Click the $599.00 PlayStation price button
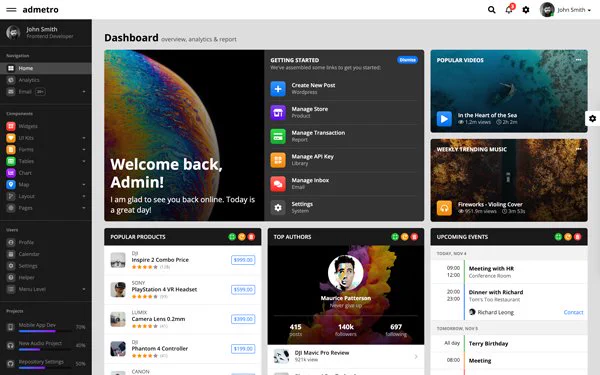 243,290
